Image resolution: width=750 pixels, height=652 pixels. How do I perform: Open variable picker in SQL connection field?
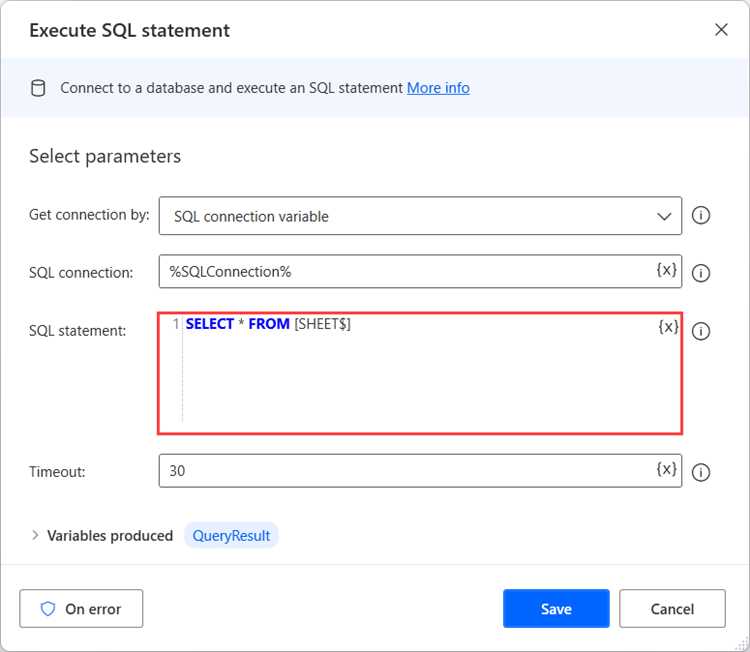667,270
